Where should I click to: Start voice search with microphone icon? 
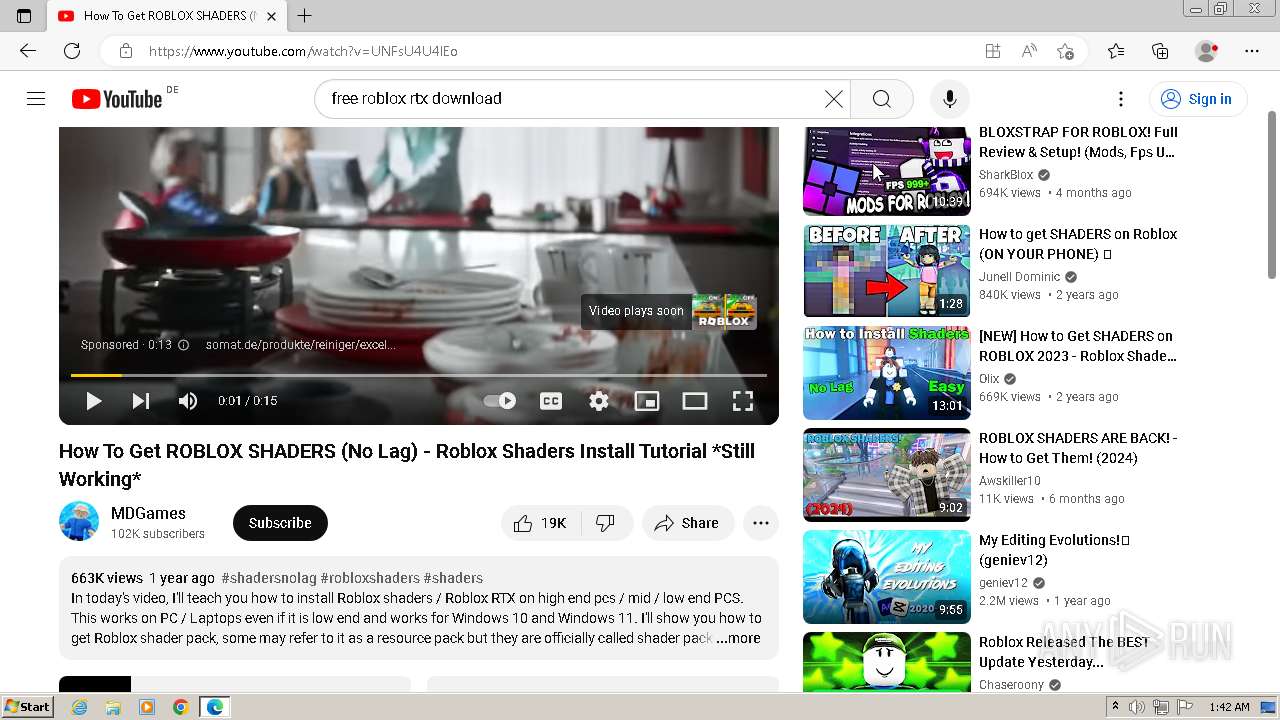[949, 98]
